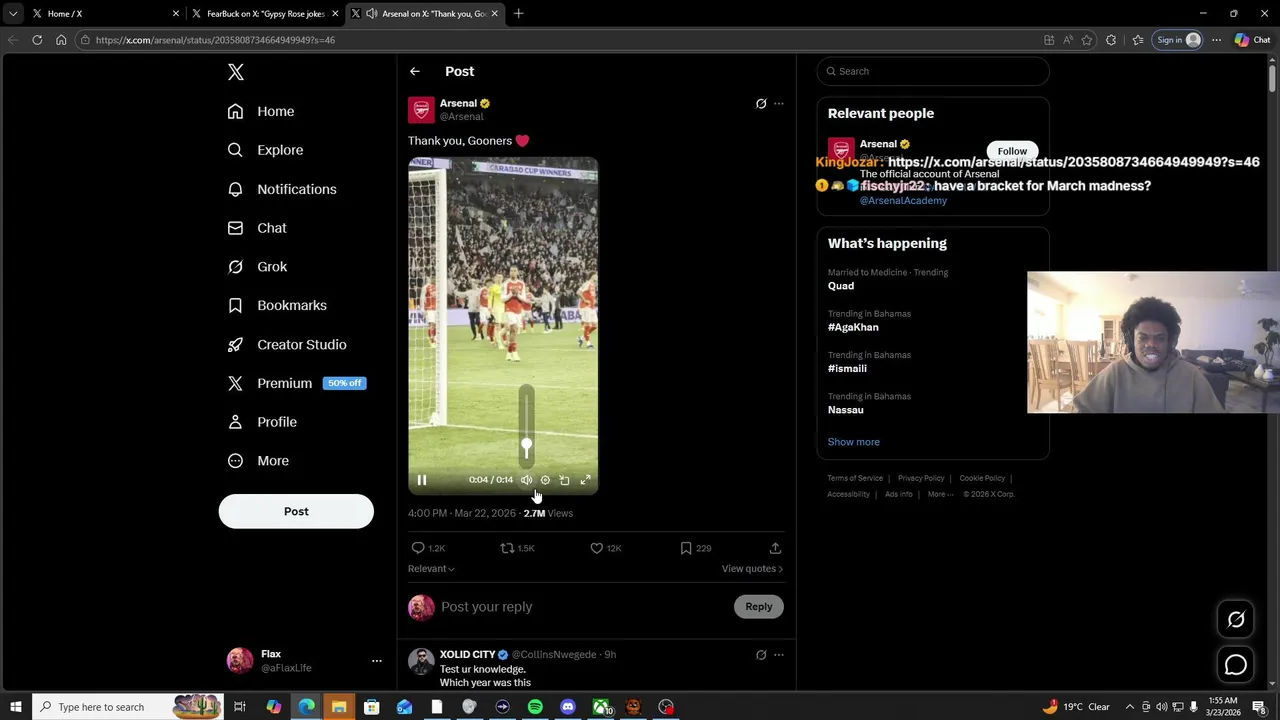The width and height of the screenshot is (1280, 720).
Task: Click Show more under What's happening
Action: [x=853, y=442]
